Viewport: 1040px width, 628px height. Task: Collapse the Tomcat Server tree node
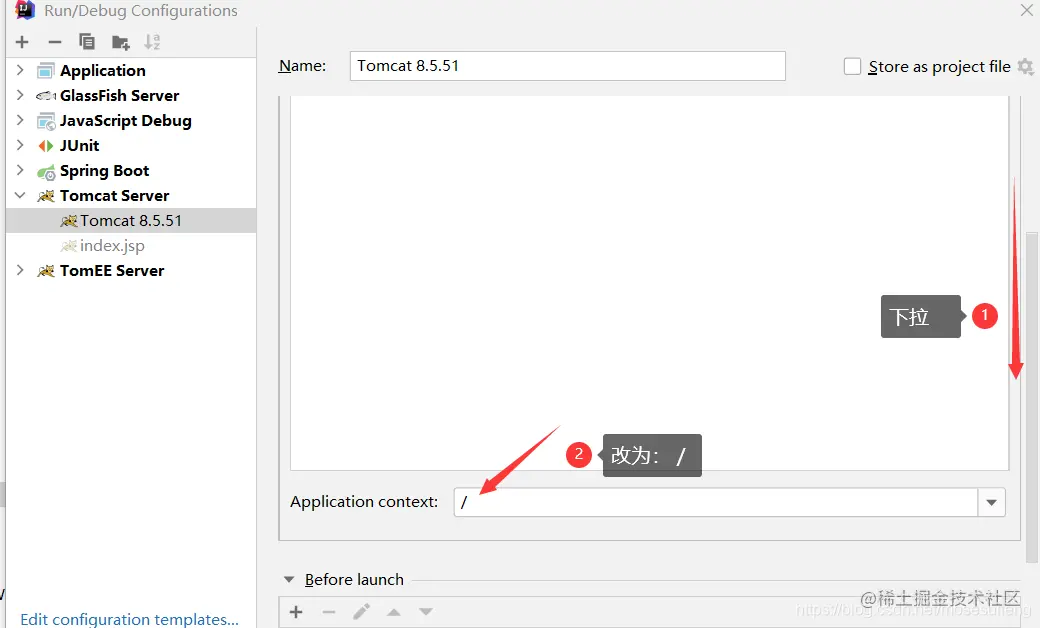19,195
